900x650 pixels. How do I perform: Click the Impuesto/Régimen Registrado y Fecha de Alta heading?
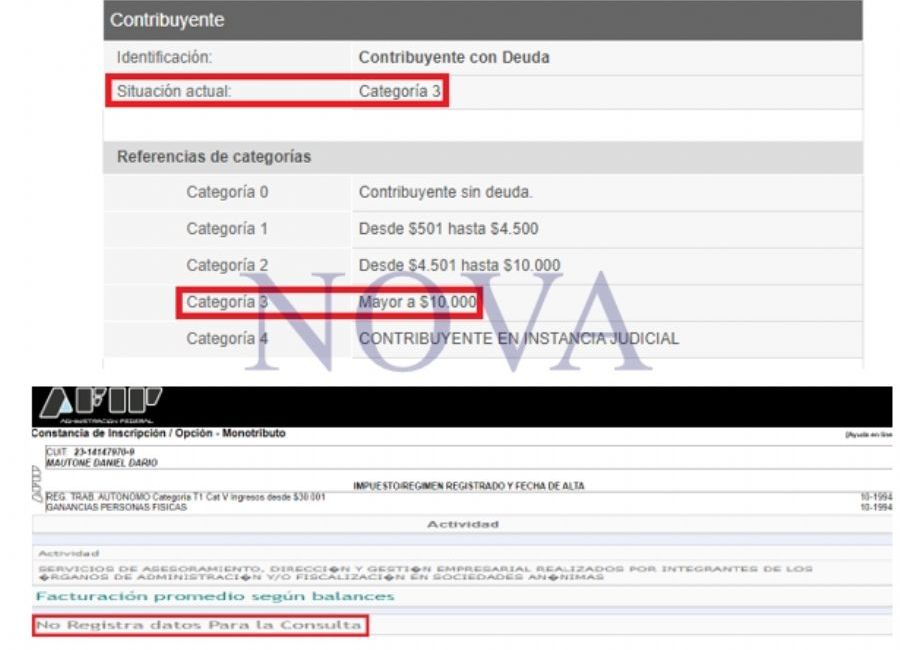pos(468,486)
